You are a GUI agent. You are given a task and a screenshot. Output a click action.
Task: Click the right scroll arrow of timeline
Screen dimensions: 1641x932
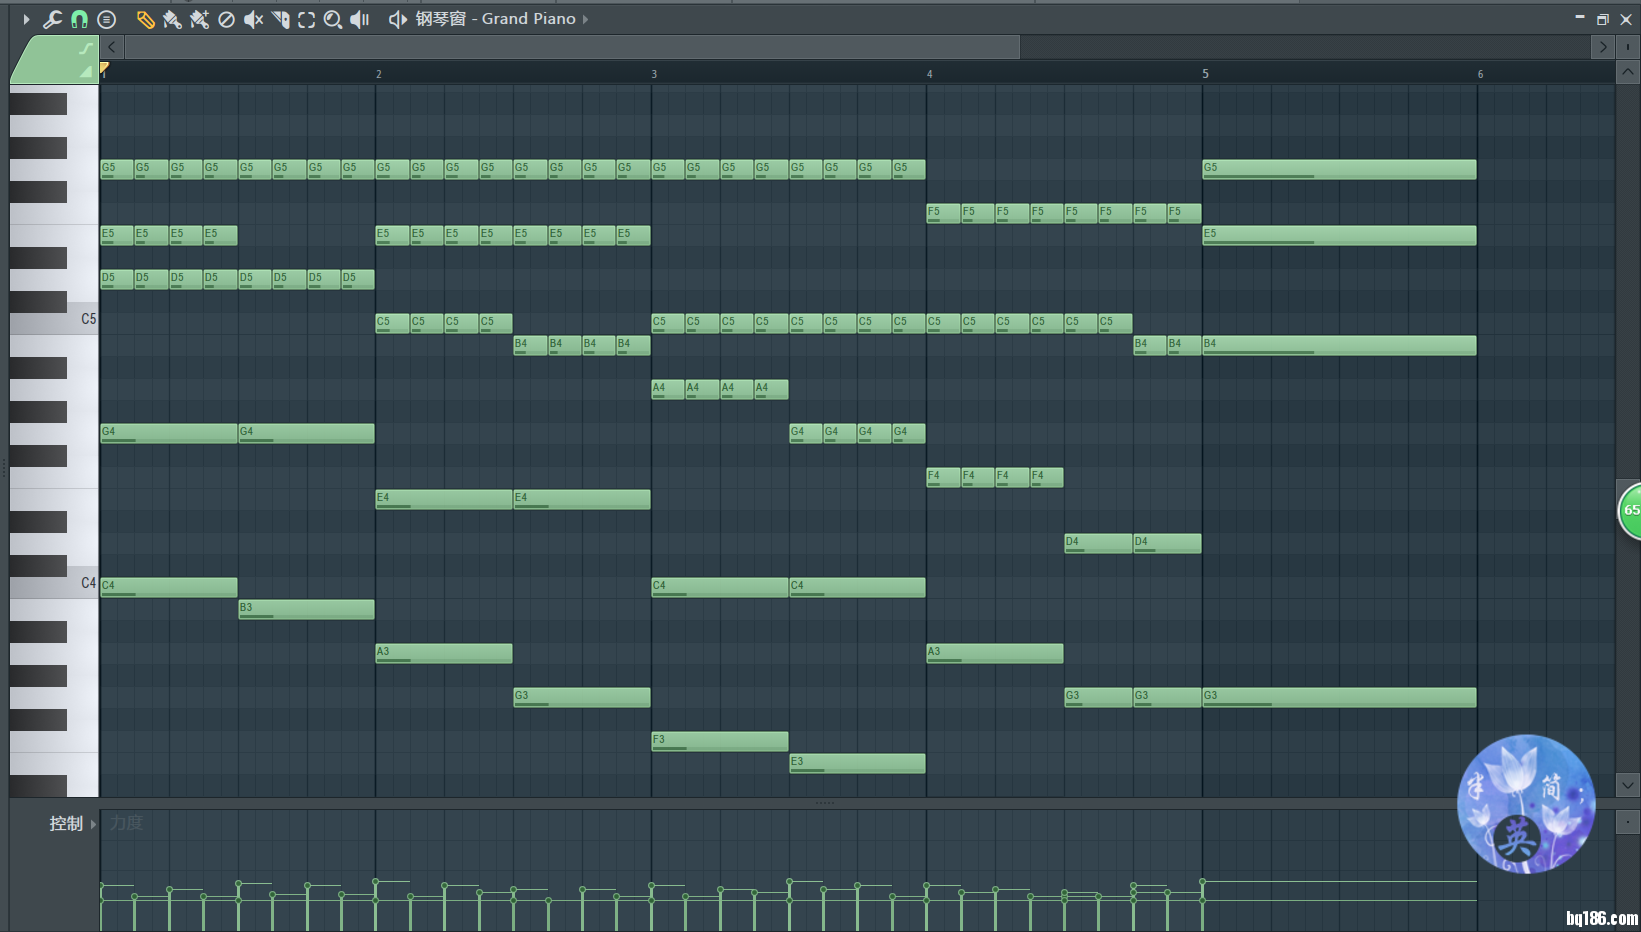[1603, 47]
